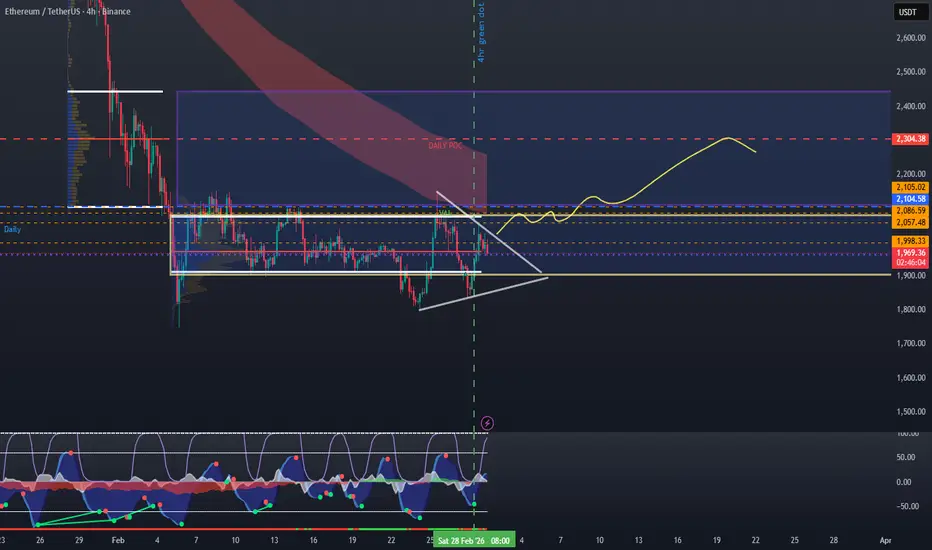The height and width of the screenshot is (550, 932).
Task: Click the 2,400.00 price axis label
Action: click(x=911, y=106)
